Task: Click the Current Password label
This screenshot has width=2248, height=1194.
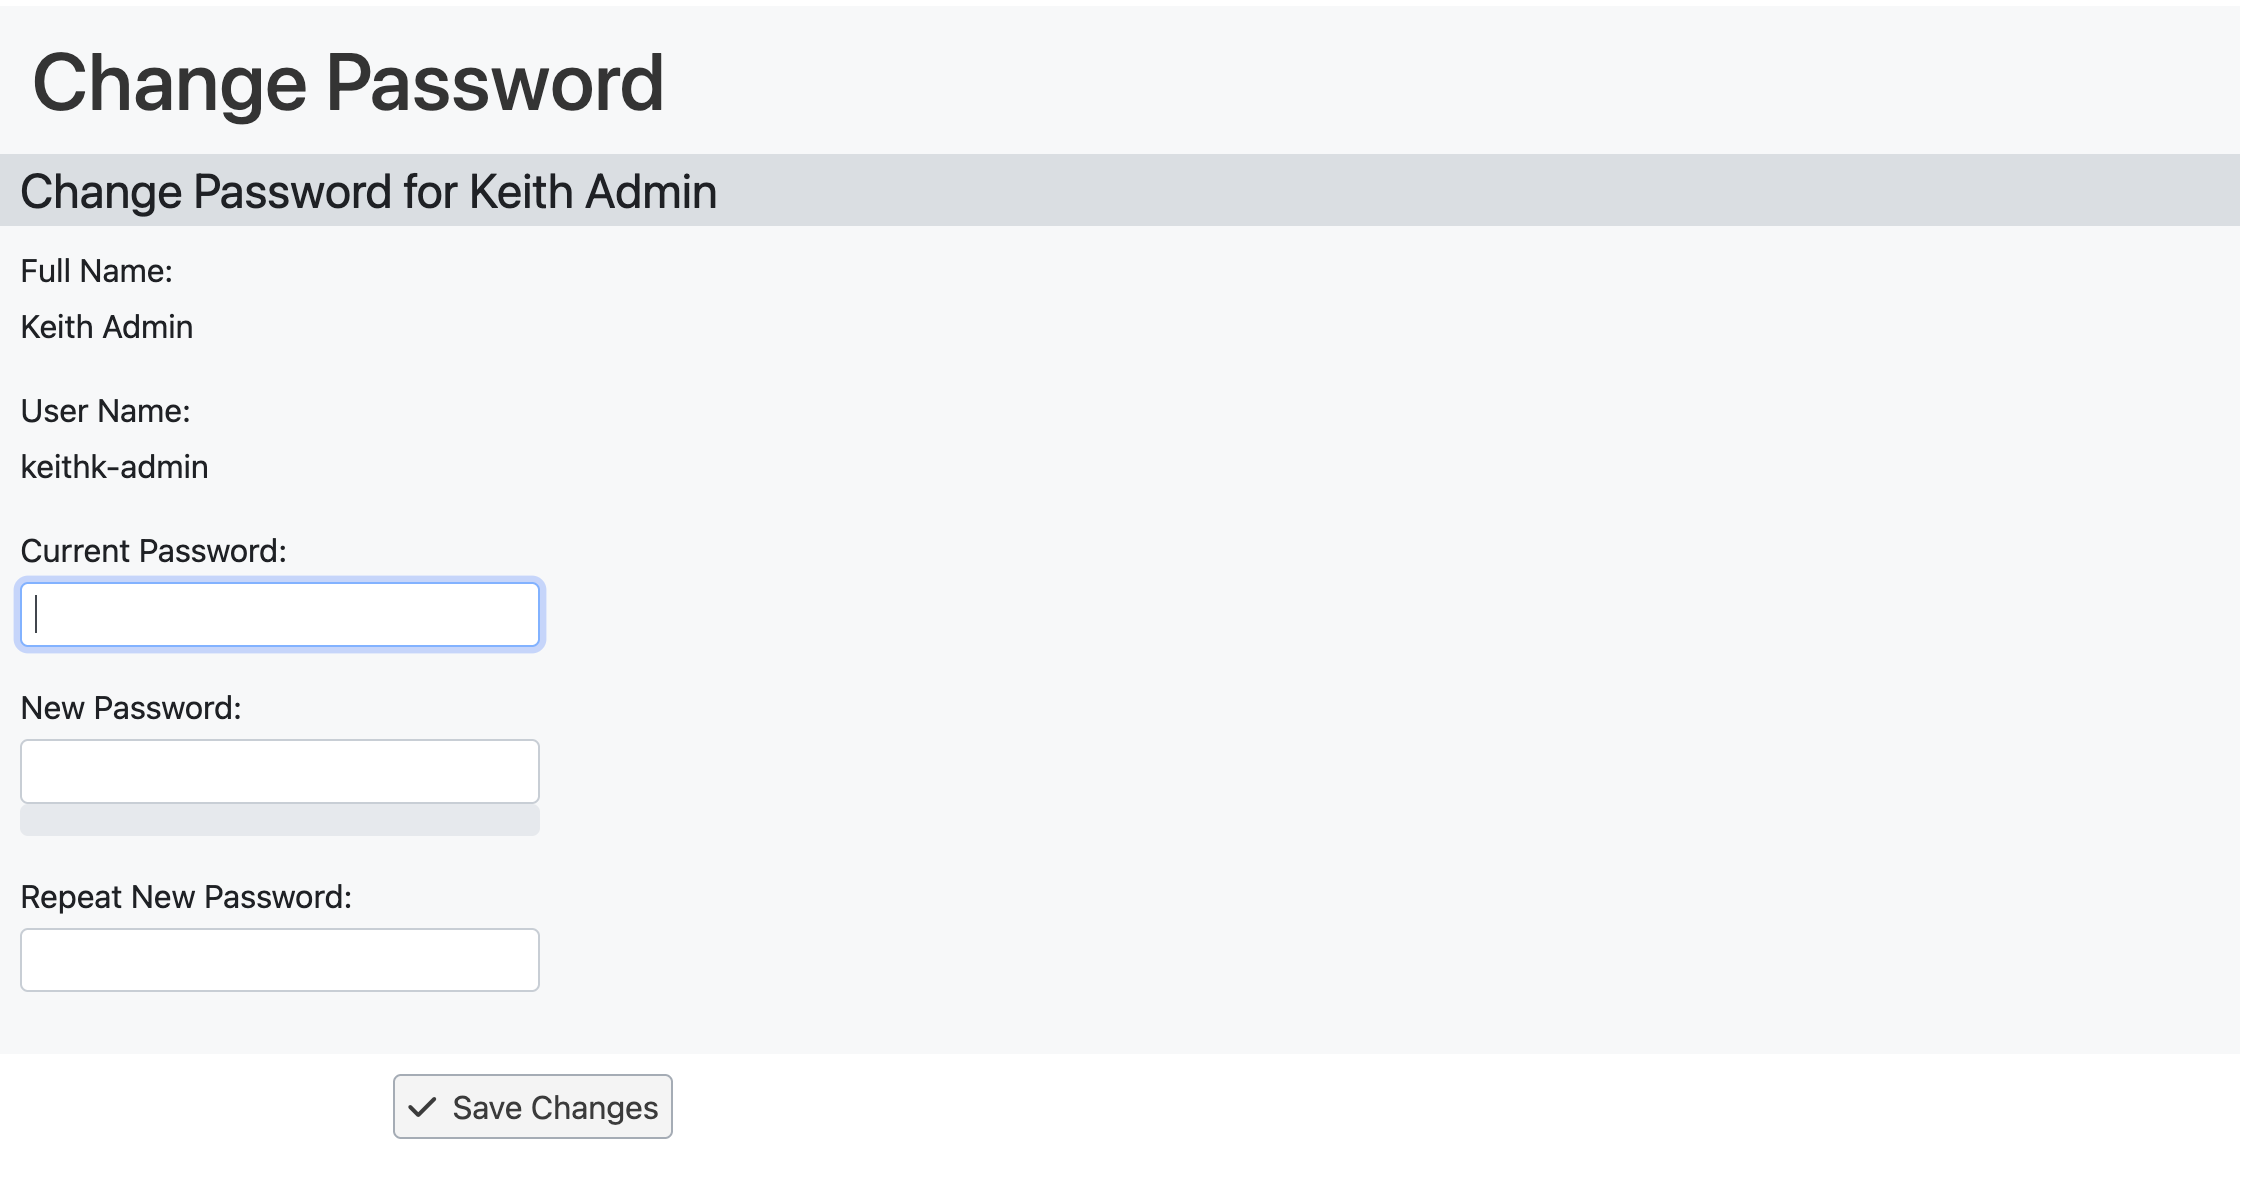Action: click(x=154, y=550)
